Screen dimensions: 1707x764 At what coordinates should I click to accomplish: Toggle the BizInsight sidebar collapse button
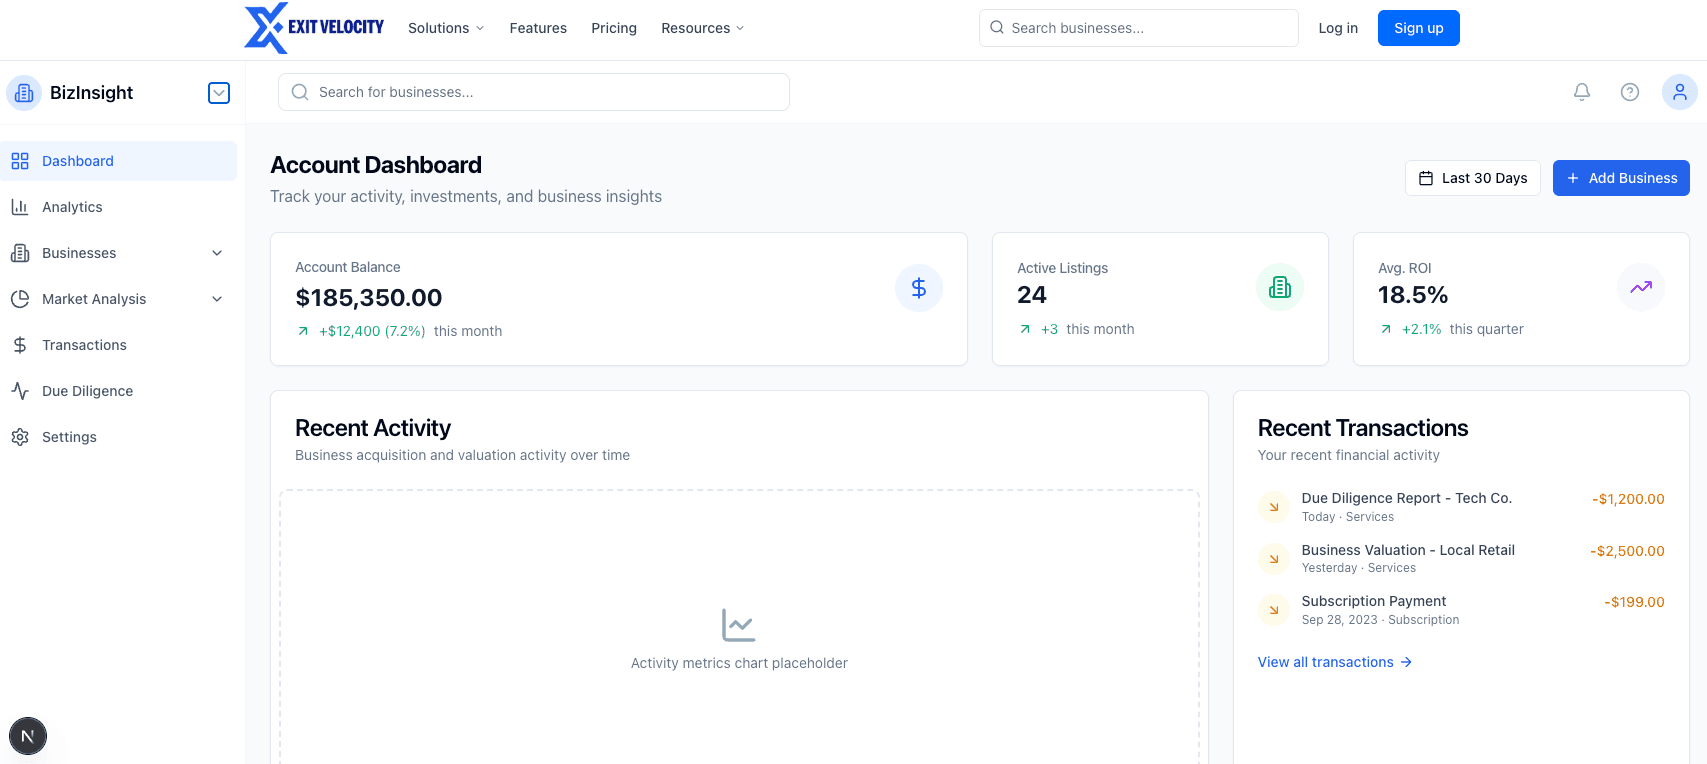[x=219, y=93]
